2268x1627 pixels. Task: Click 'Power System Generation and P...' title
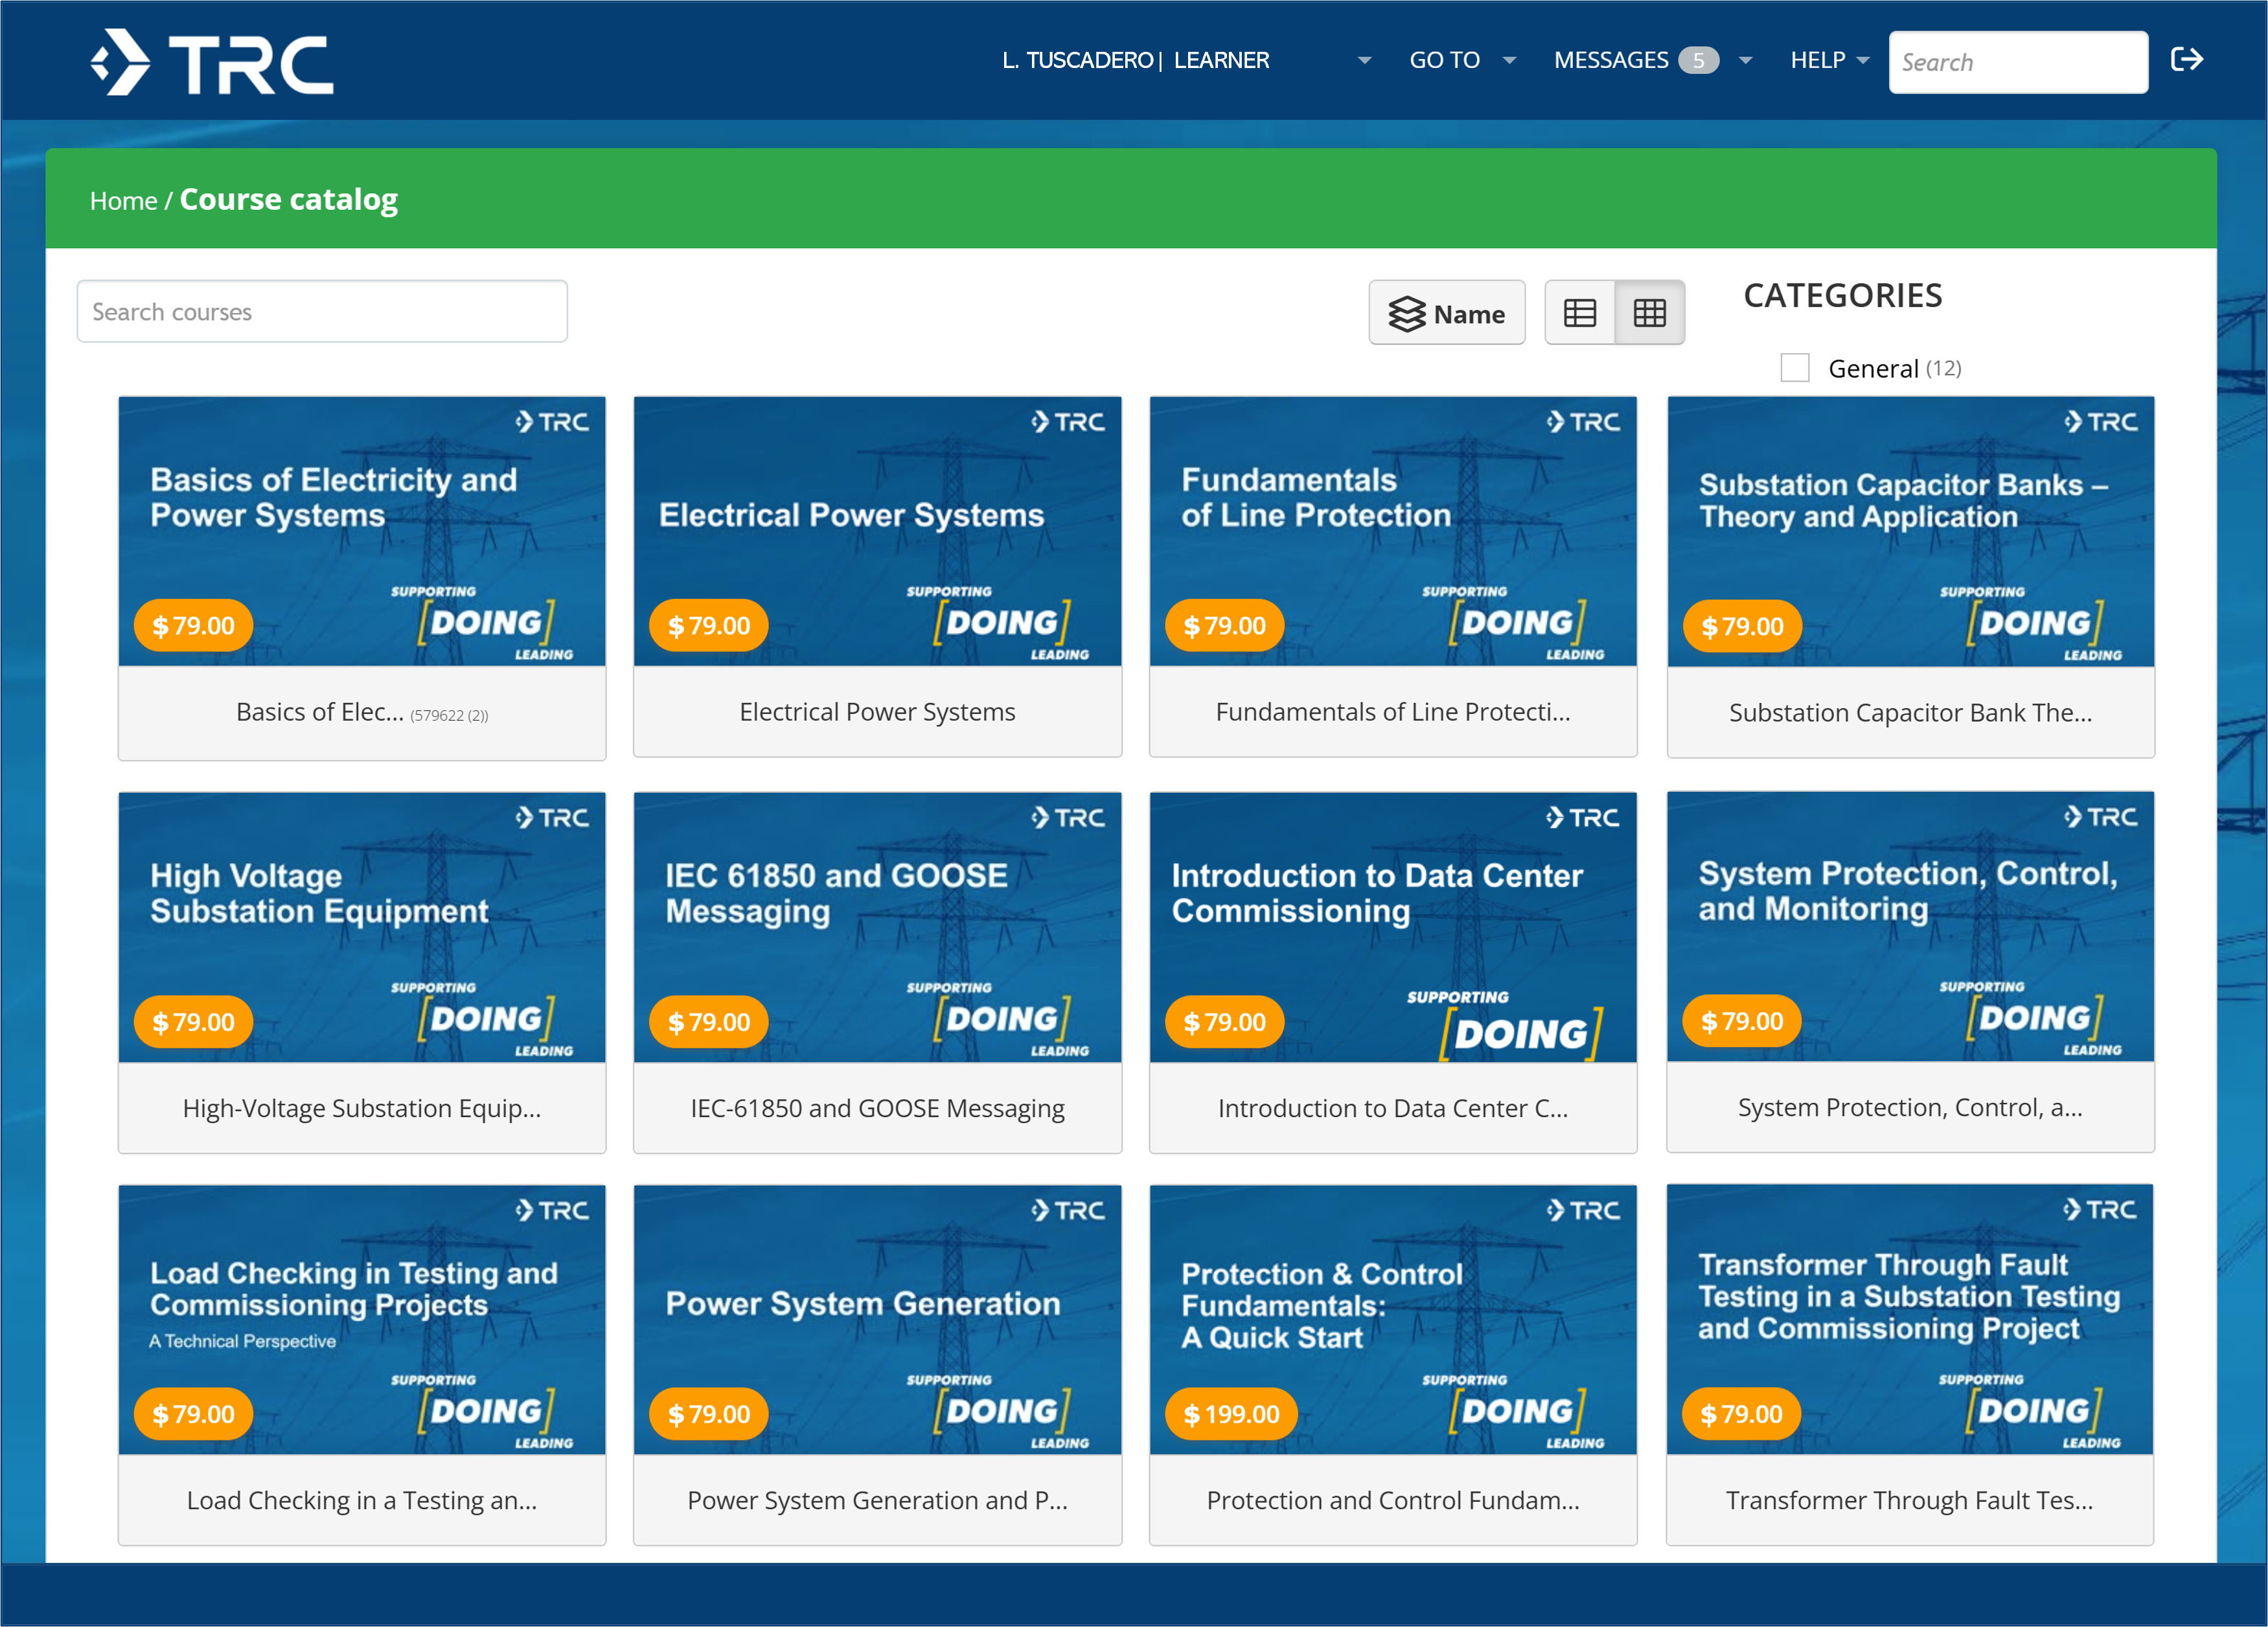click(x=877, y=1500)
